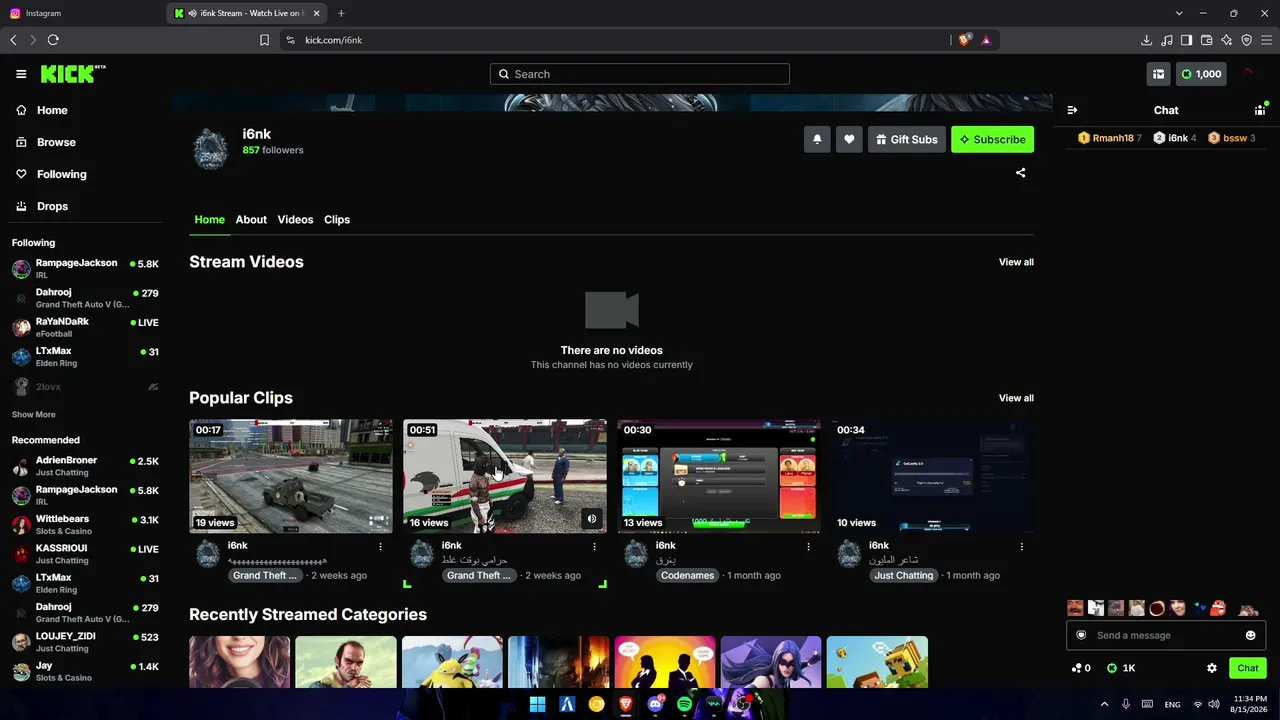Viewport: 1280px width, 720px height.
Task: Click the i6nk channel avatar
Action: tap(211, 149)
